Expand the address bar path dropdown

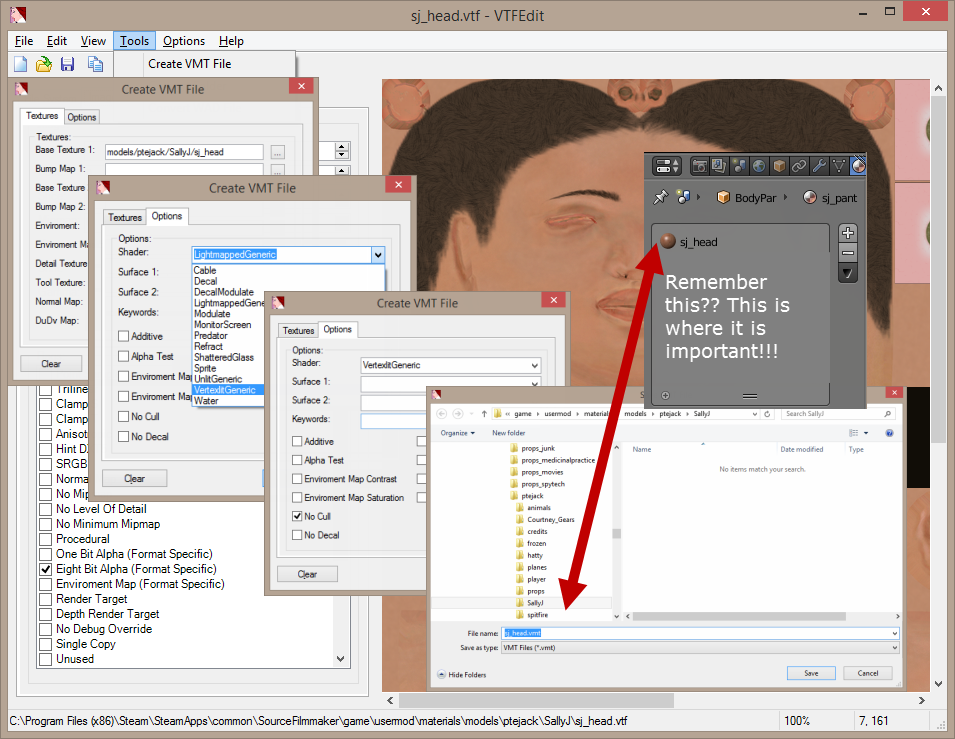(755, 414)
